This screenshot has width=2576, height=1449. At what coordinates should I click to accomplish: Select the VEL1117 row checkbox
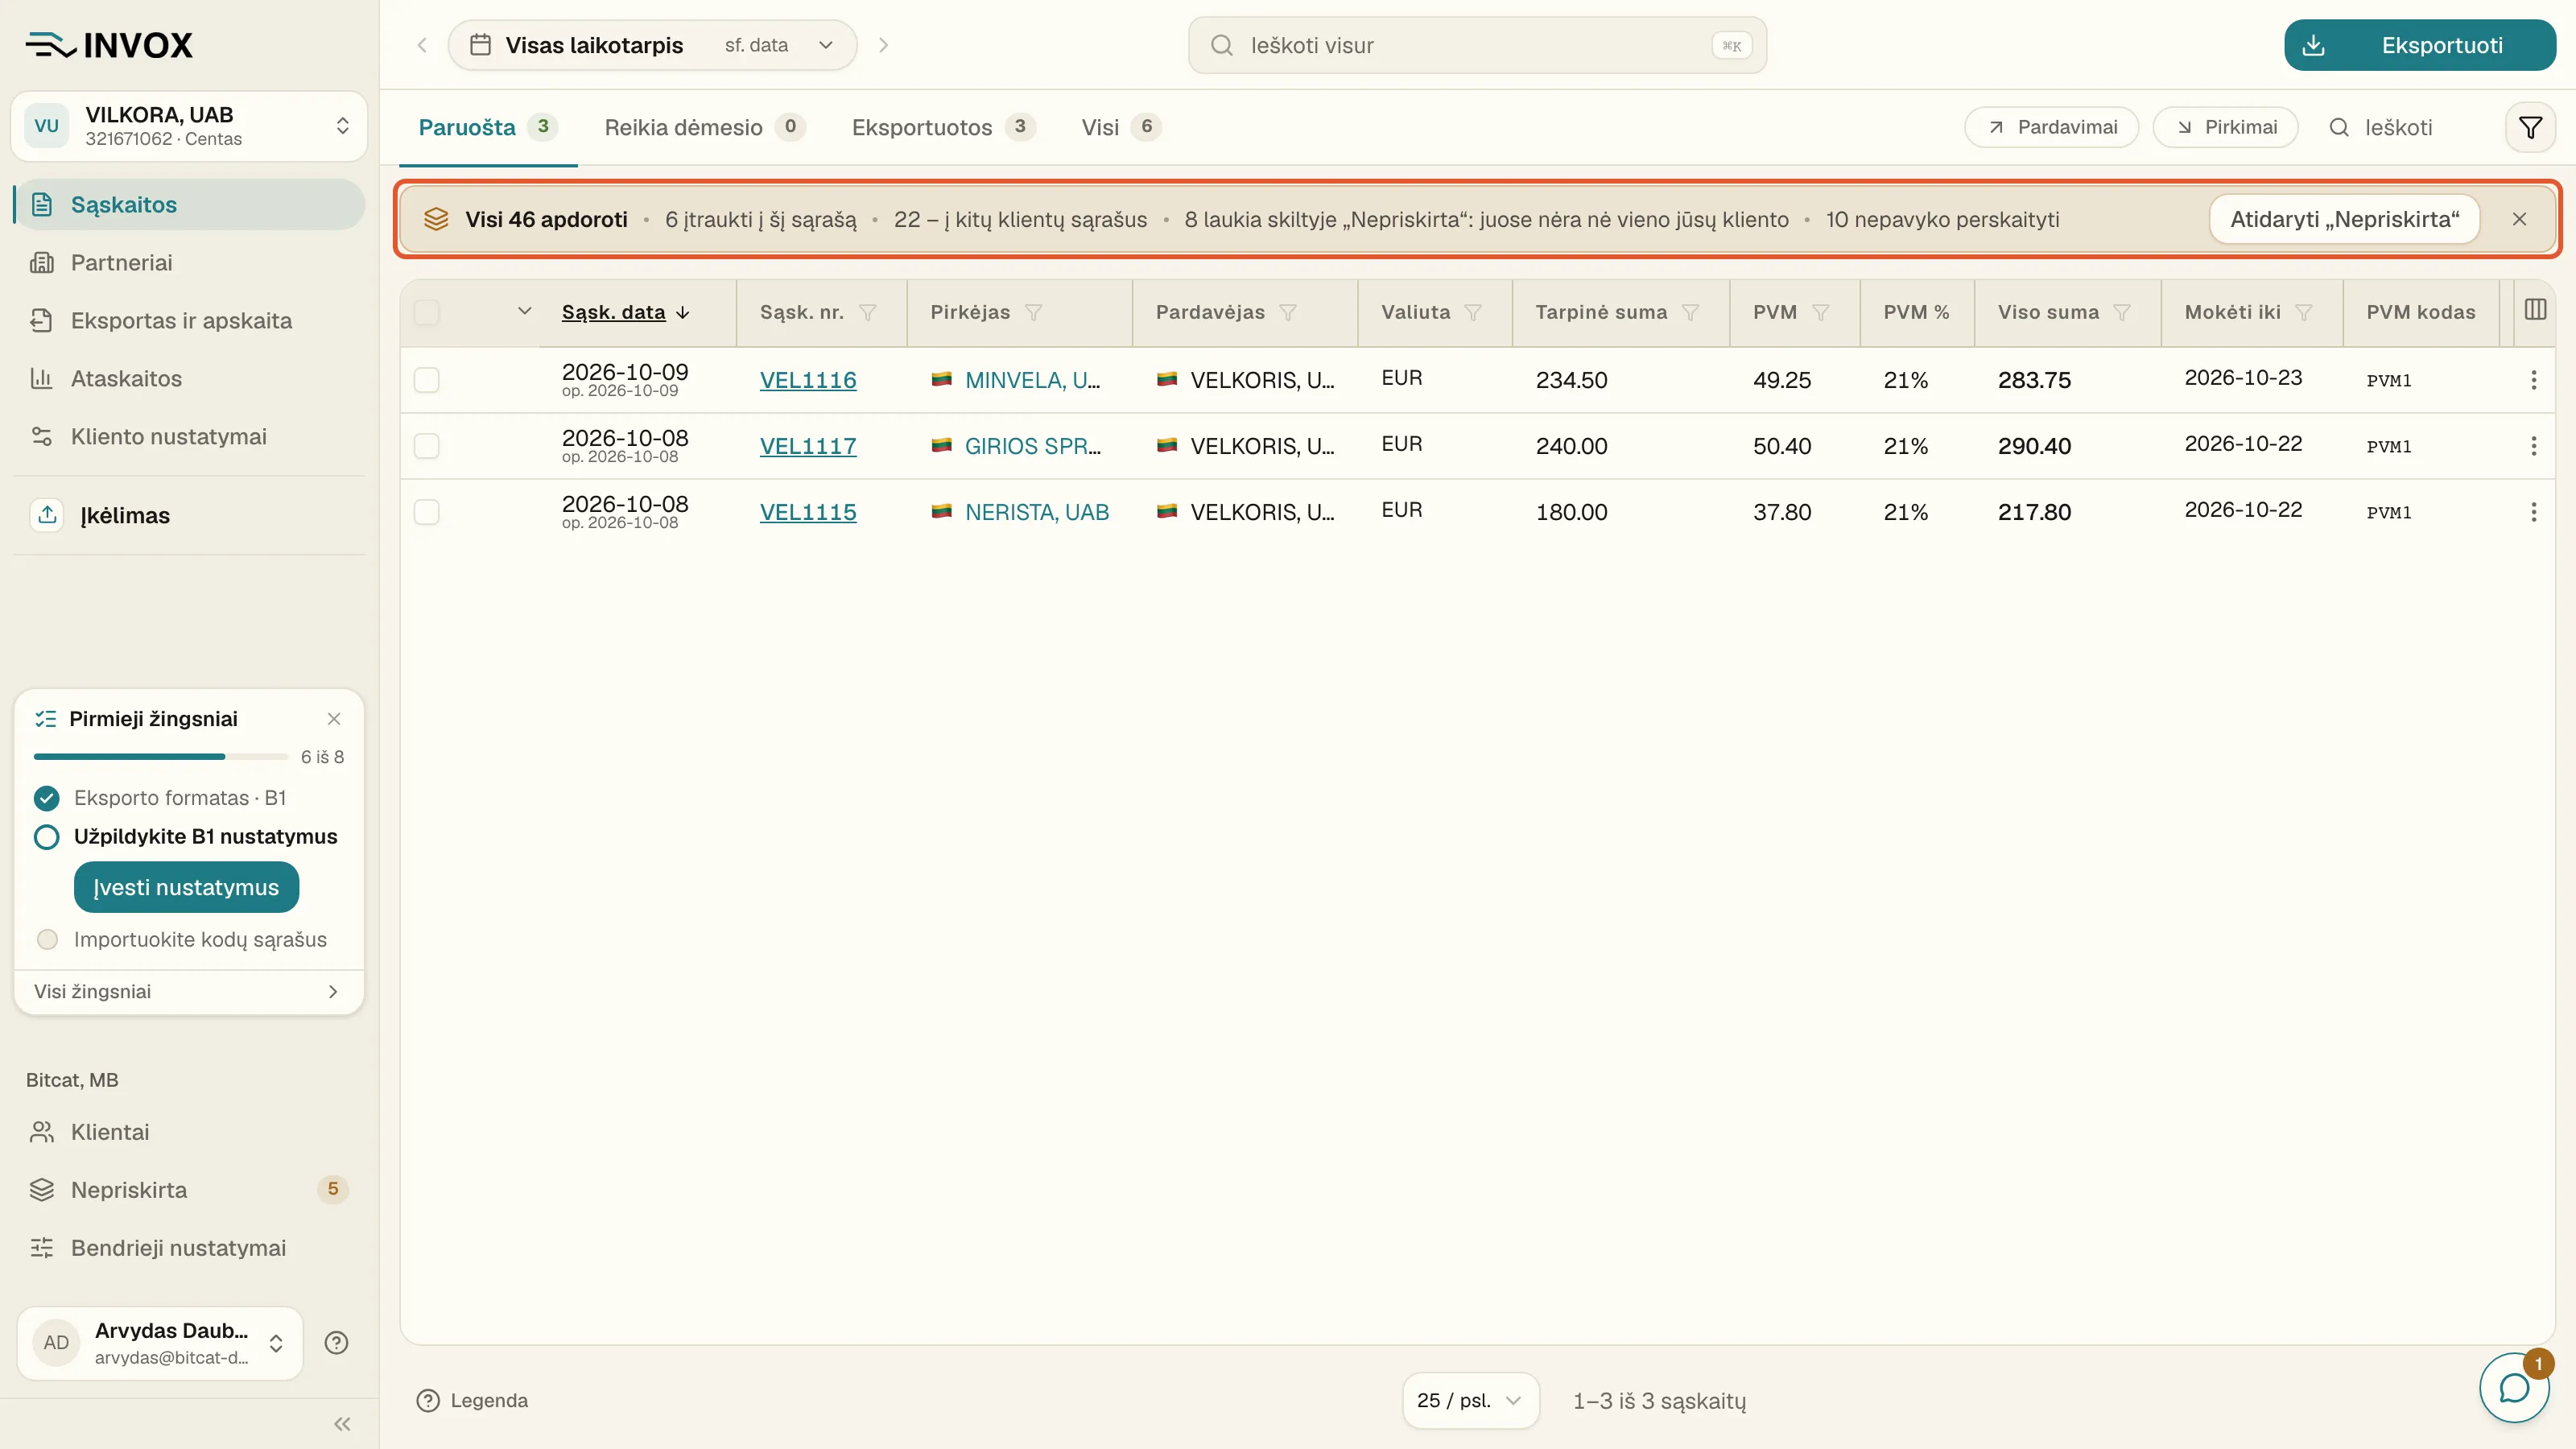[427, 446]
